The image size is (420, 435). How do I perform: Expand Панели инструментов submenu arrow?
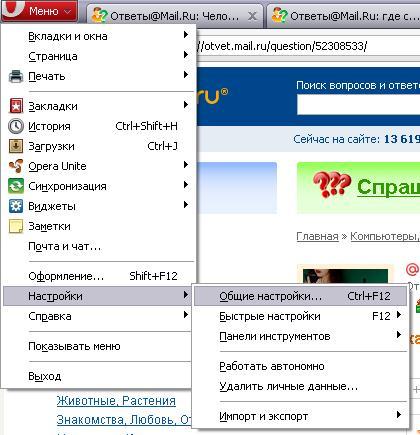(399, 335)
